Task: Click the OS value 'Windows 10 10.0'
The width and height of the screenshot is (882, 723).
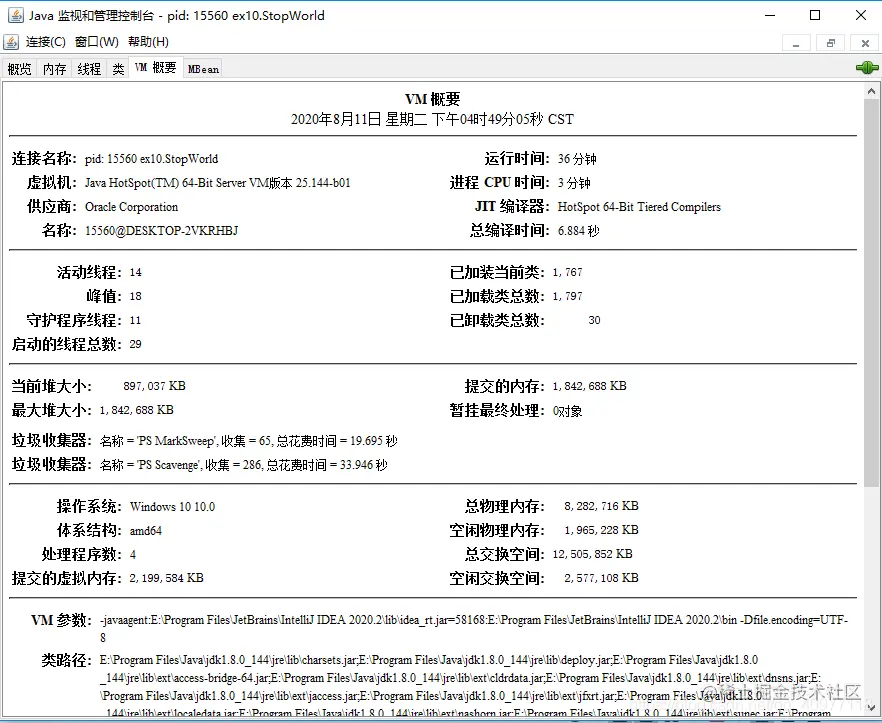Action: pos(172,506)
